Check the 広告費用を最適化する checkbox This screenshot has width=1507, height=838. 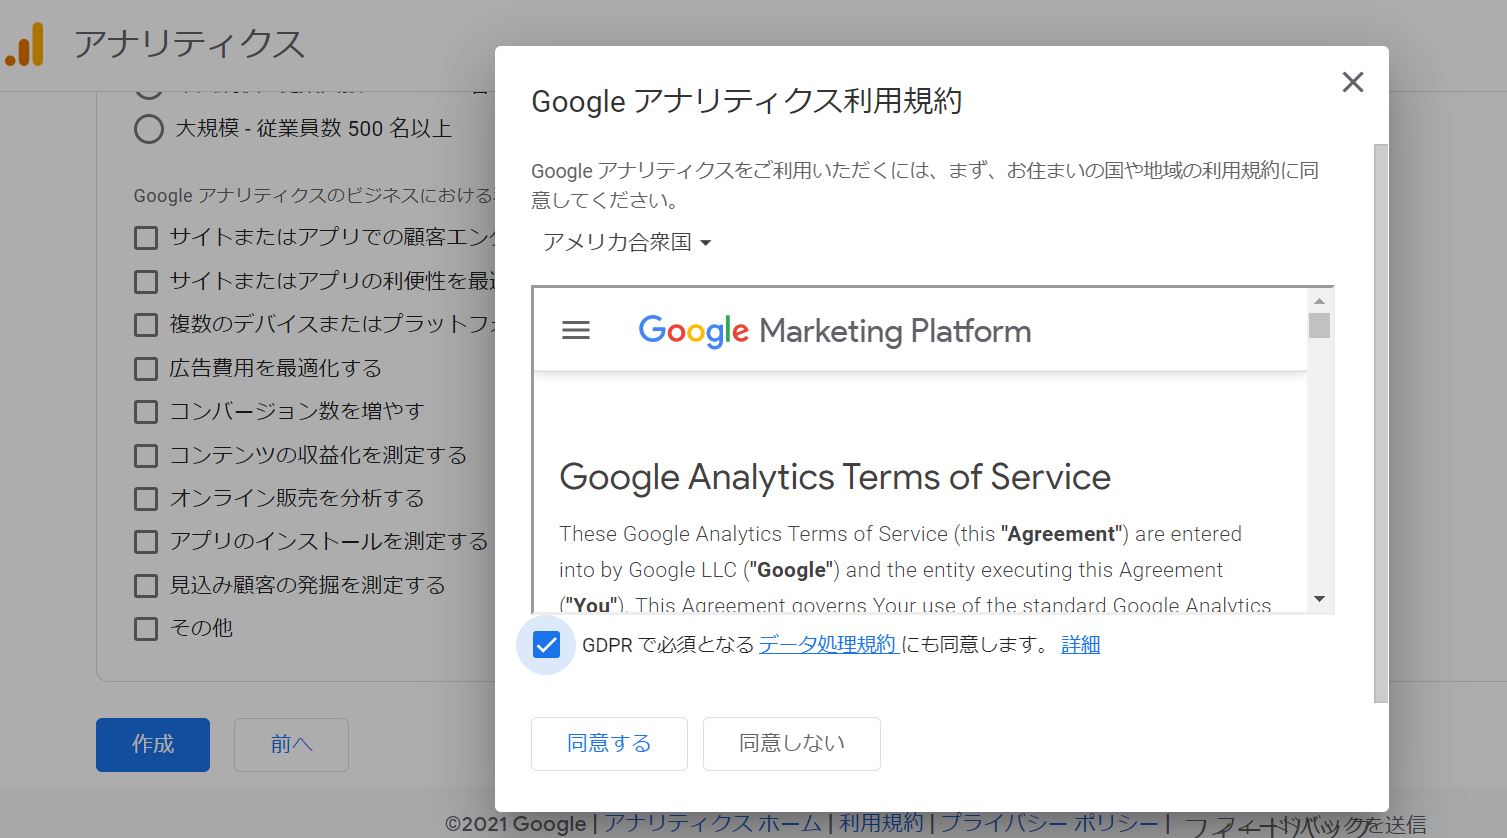pos(146,369)
